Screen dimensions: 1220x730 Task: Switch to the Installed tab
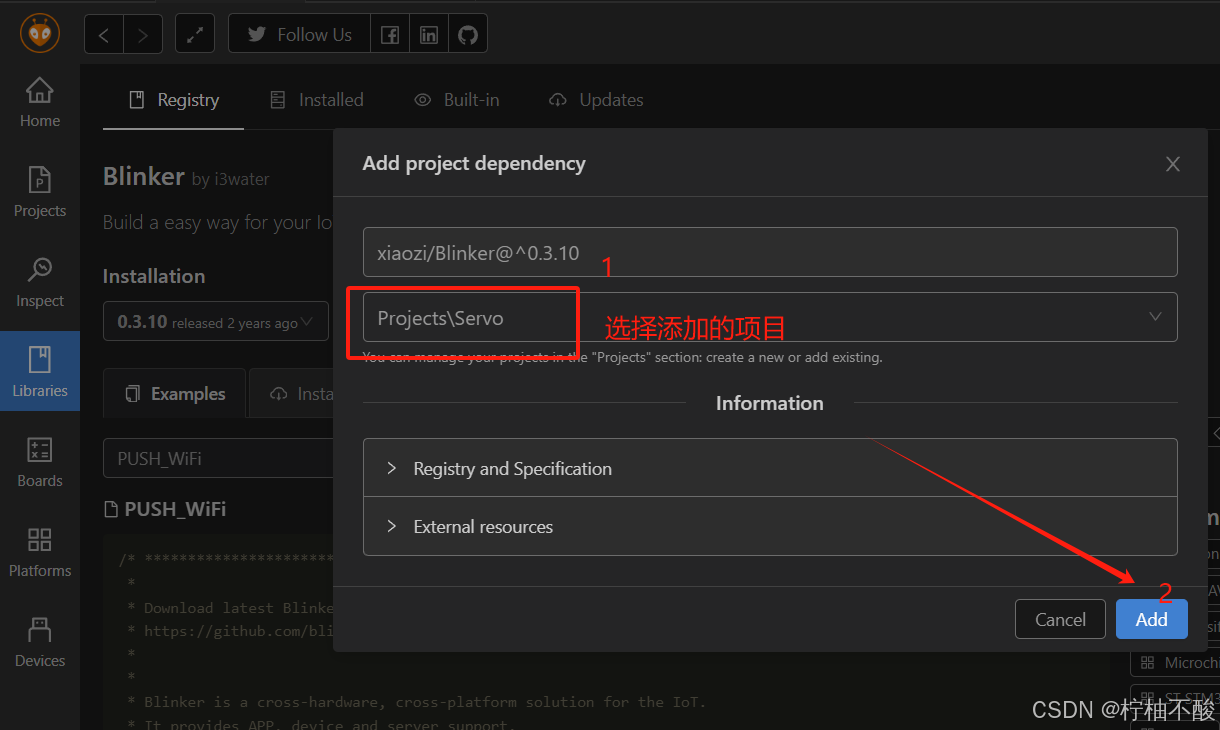(317, 100)
